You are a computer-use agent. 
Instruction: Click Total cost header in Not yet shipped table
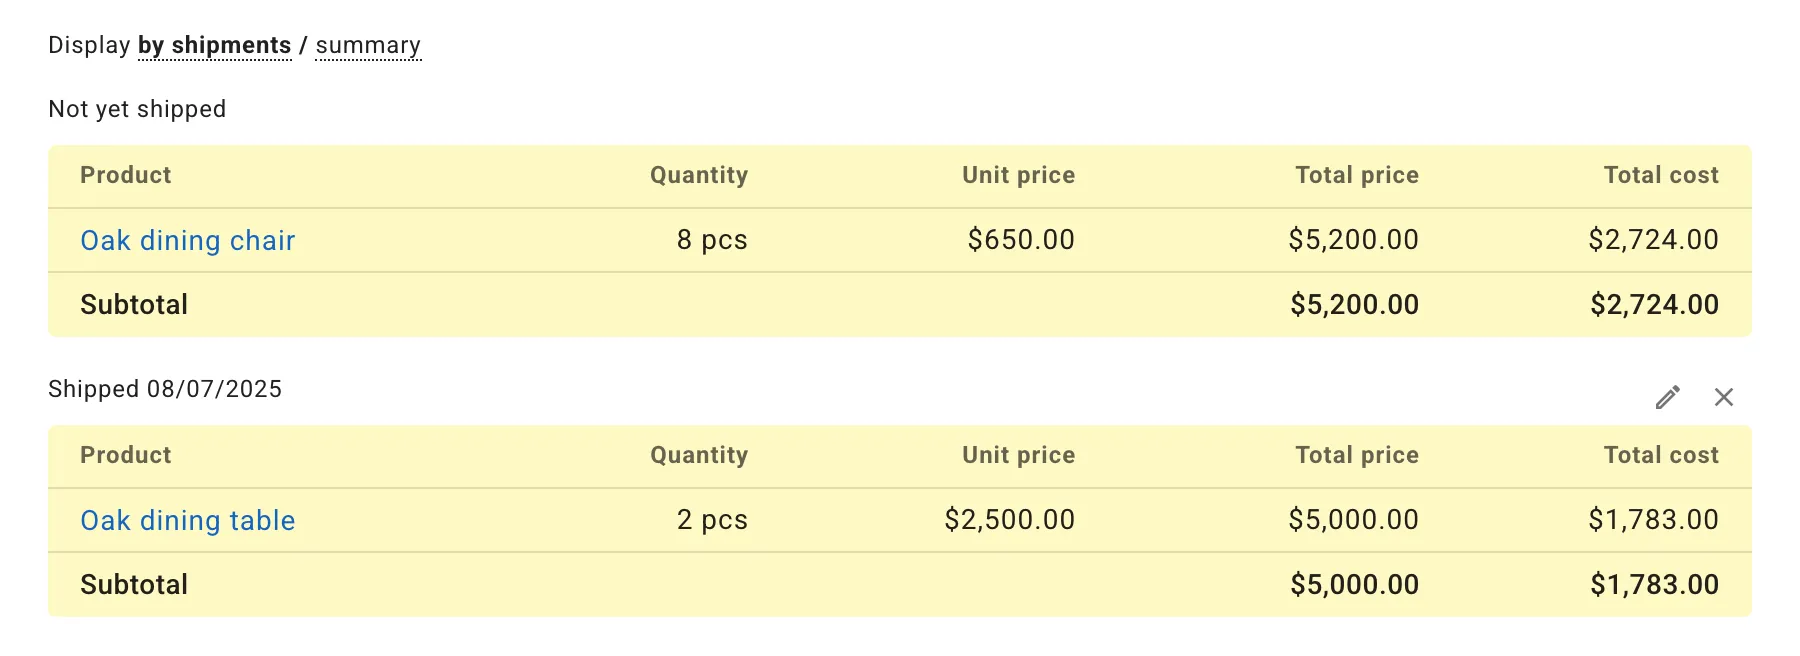[1660, 175]
